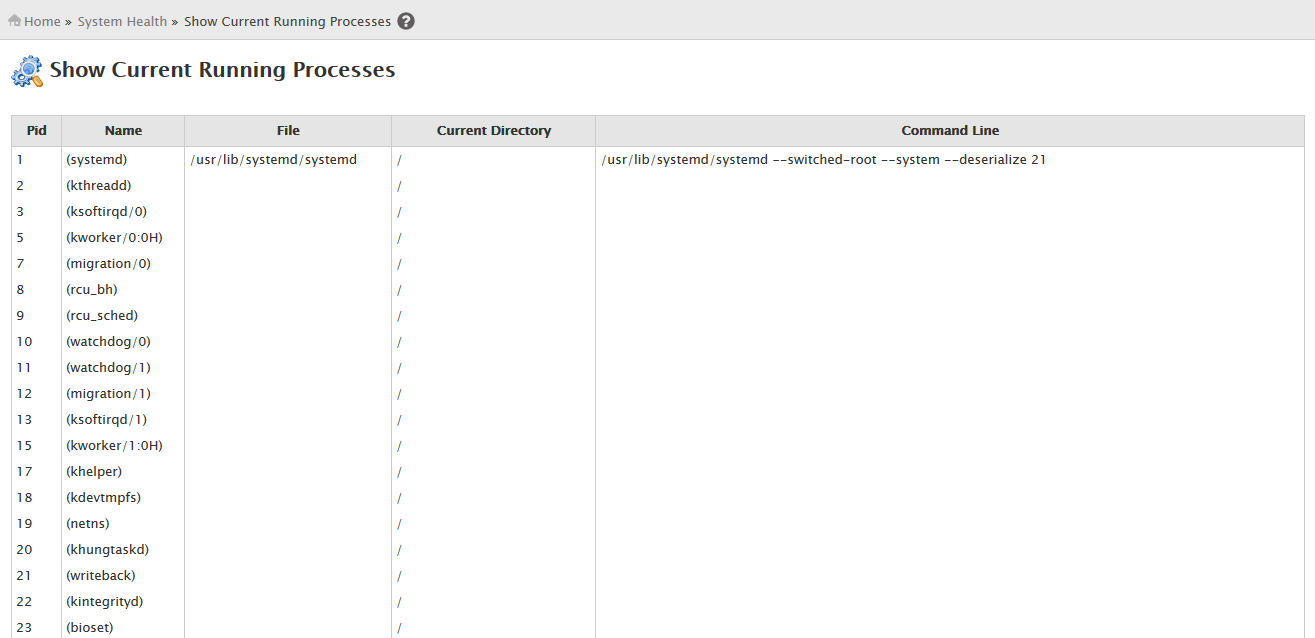Select the (bioset) process name
Screen dimensions: 1315x638
tap(90, 628)
